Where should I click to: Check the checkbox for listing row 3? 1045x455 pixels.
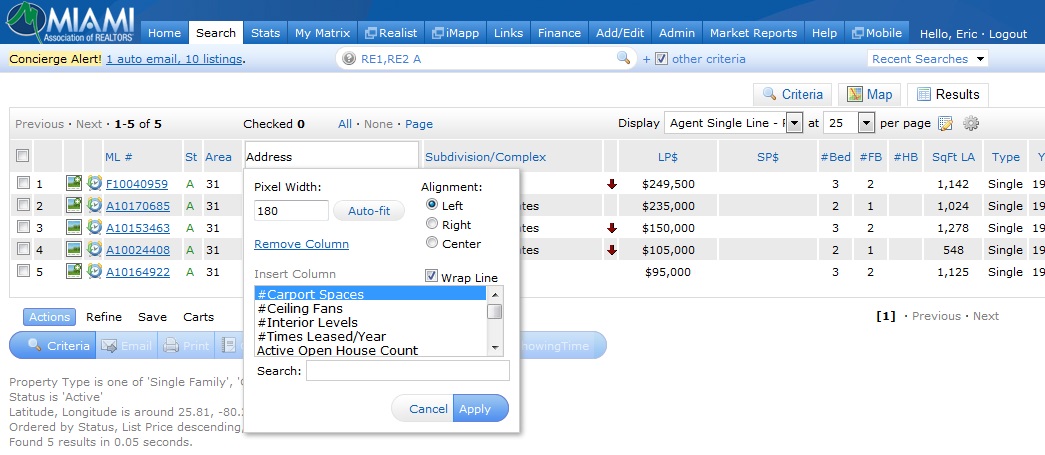23,228
